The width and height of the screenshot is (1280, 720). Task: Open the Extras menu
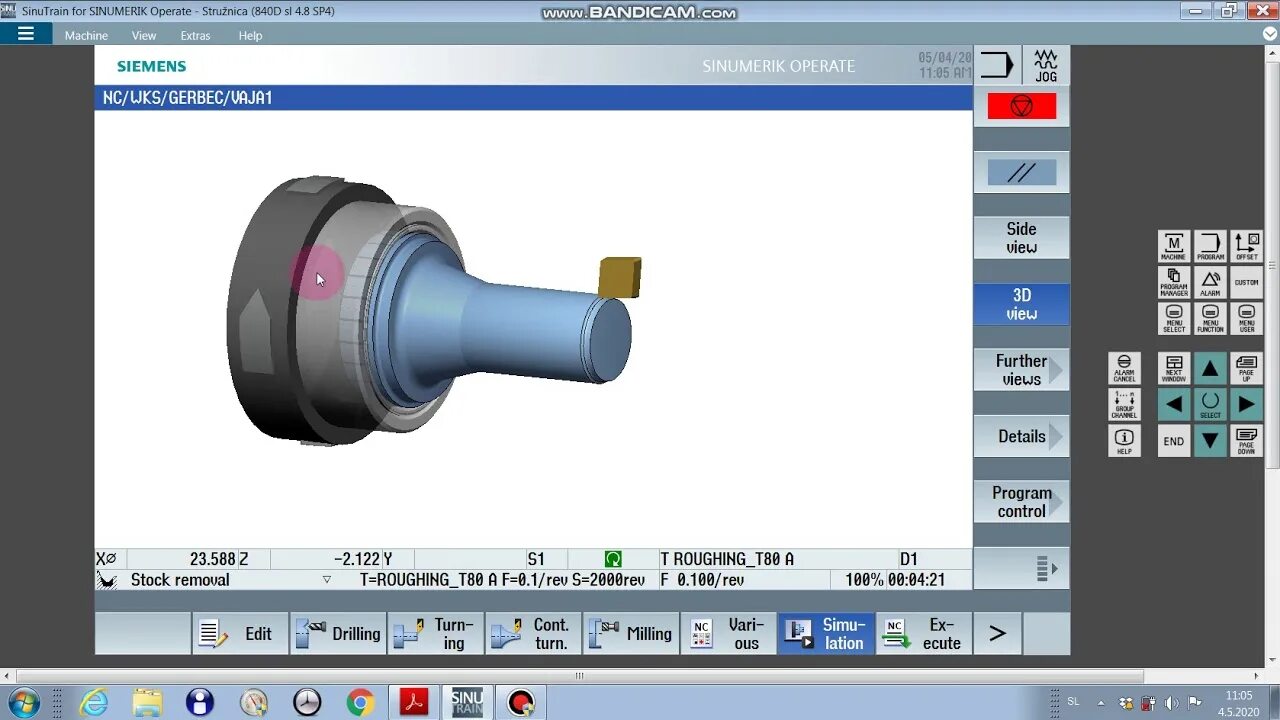pyautogui.click(x=195, y=35)
